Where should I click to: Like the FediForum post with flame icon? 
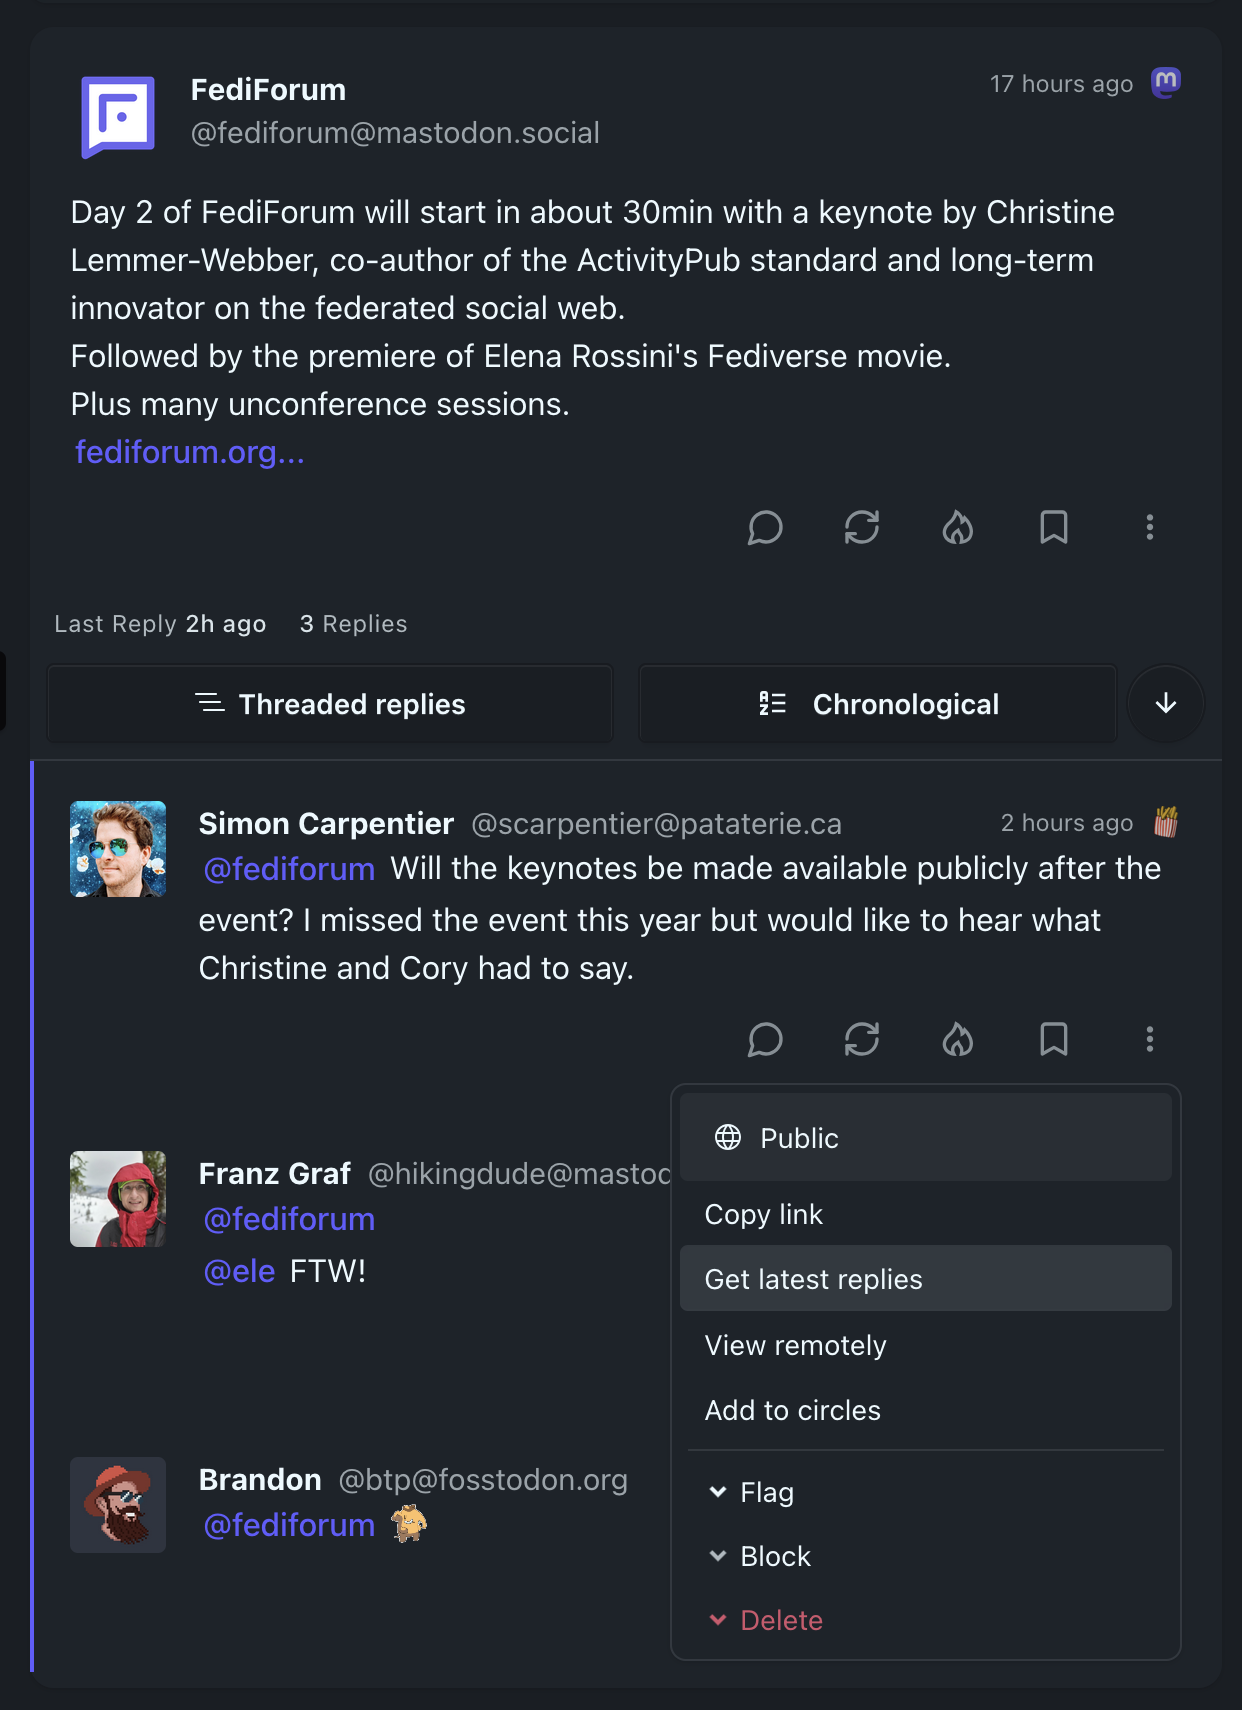click(x=957, y=527)
